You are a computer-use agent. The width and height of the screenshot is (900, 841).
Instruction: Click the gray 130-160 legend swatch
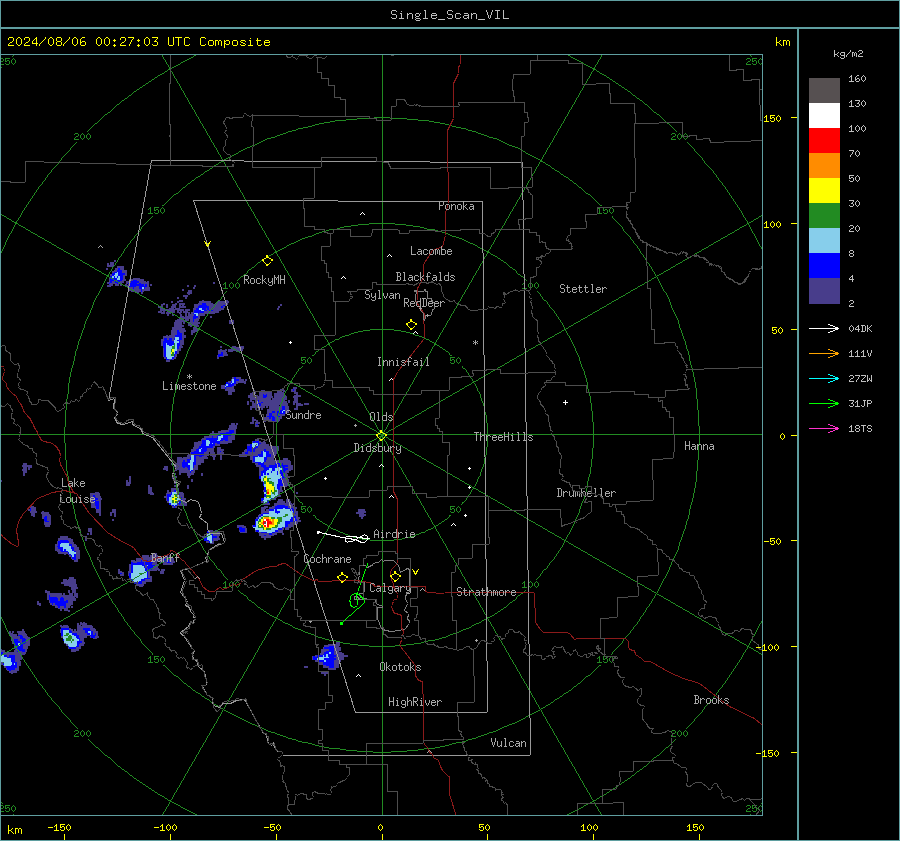coord(824,90)
